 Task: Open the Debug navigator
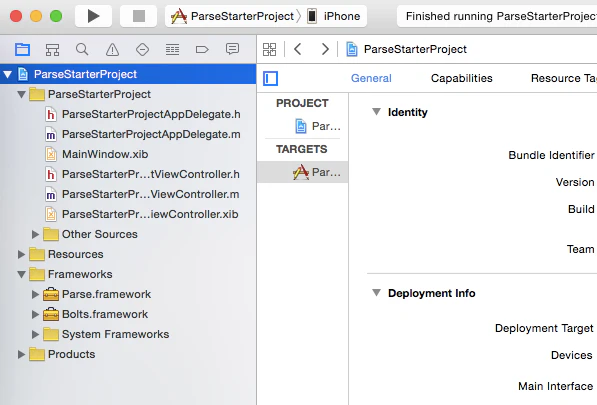click(172, 49)
